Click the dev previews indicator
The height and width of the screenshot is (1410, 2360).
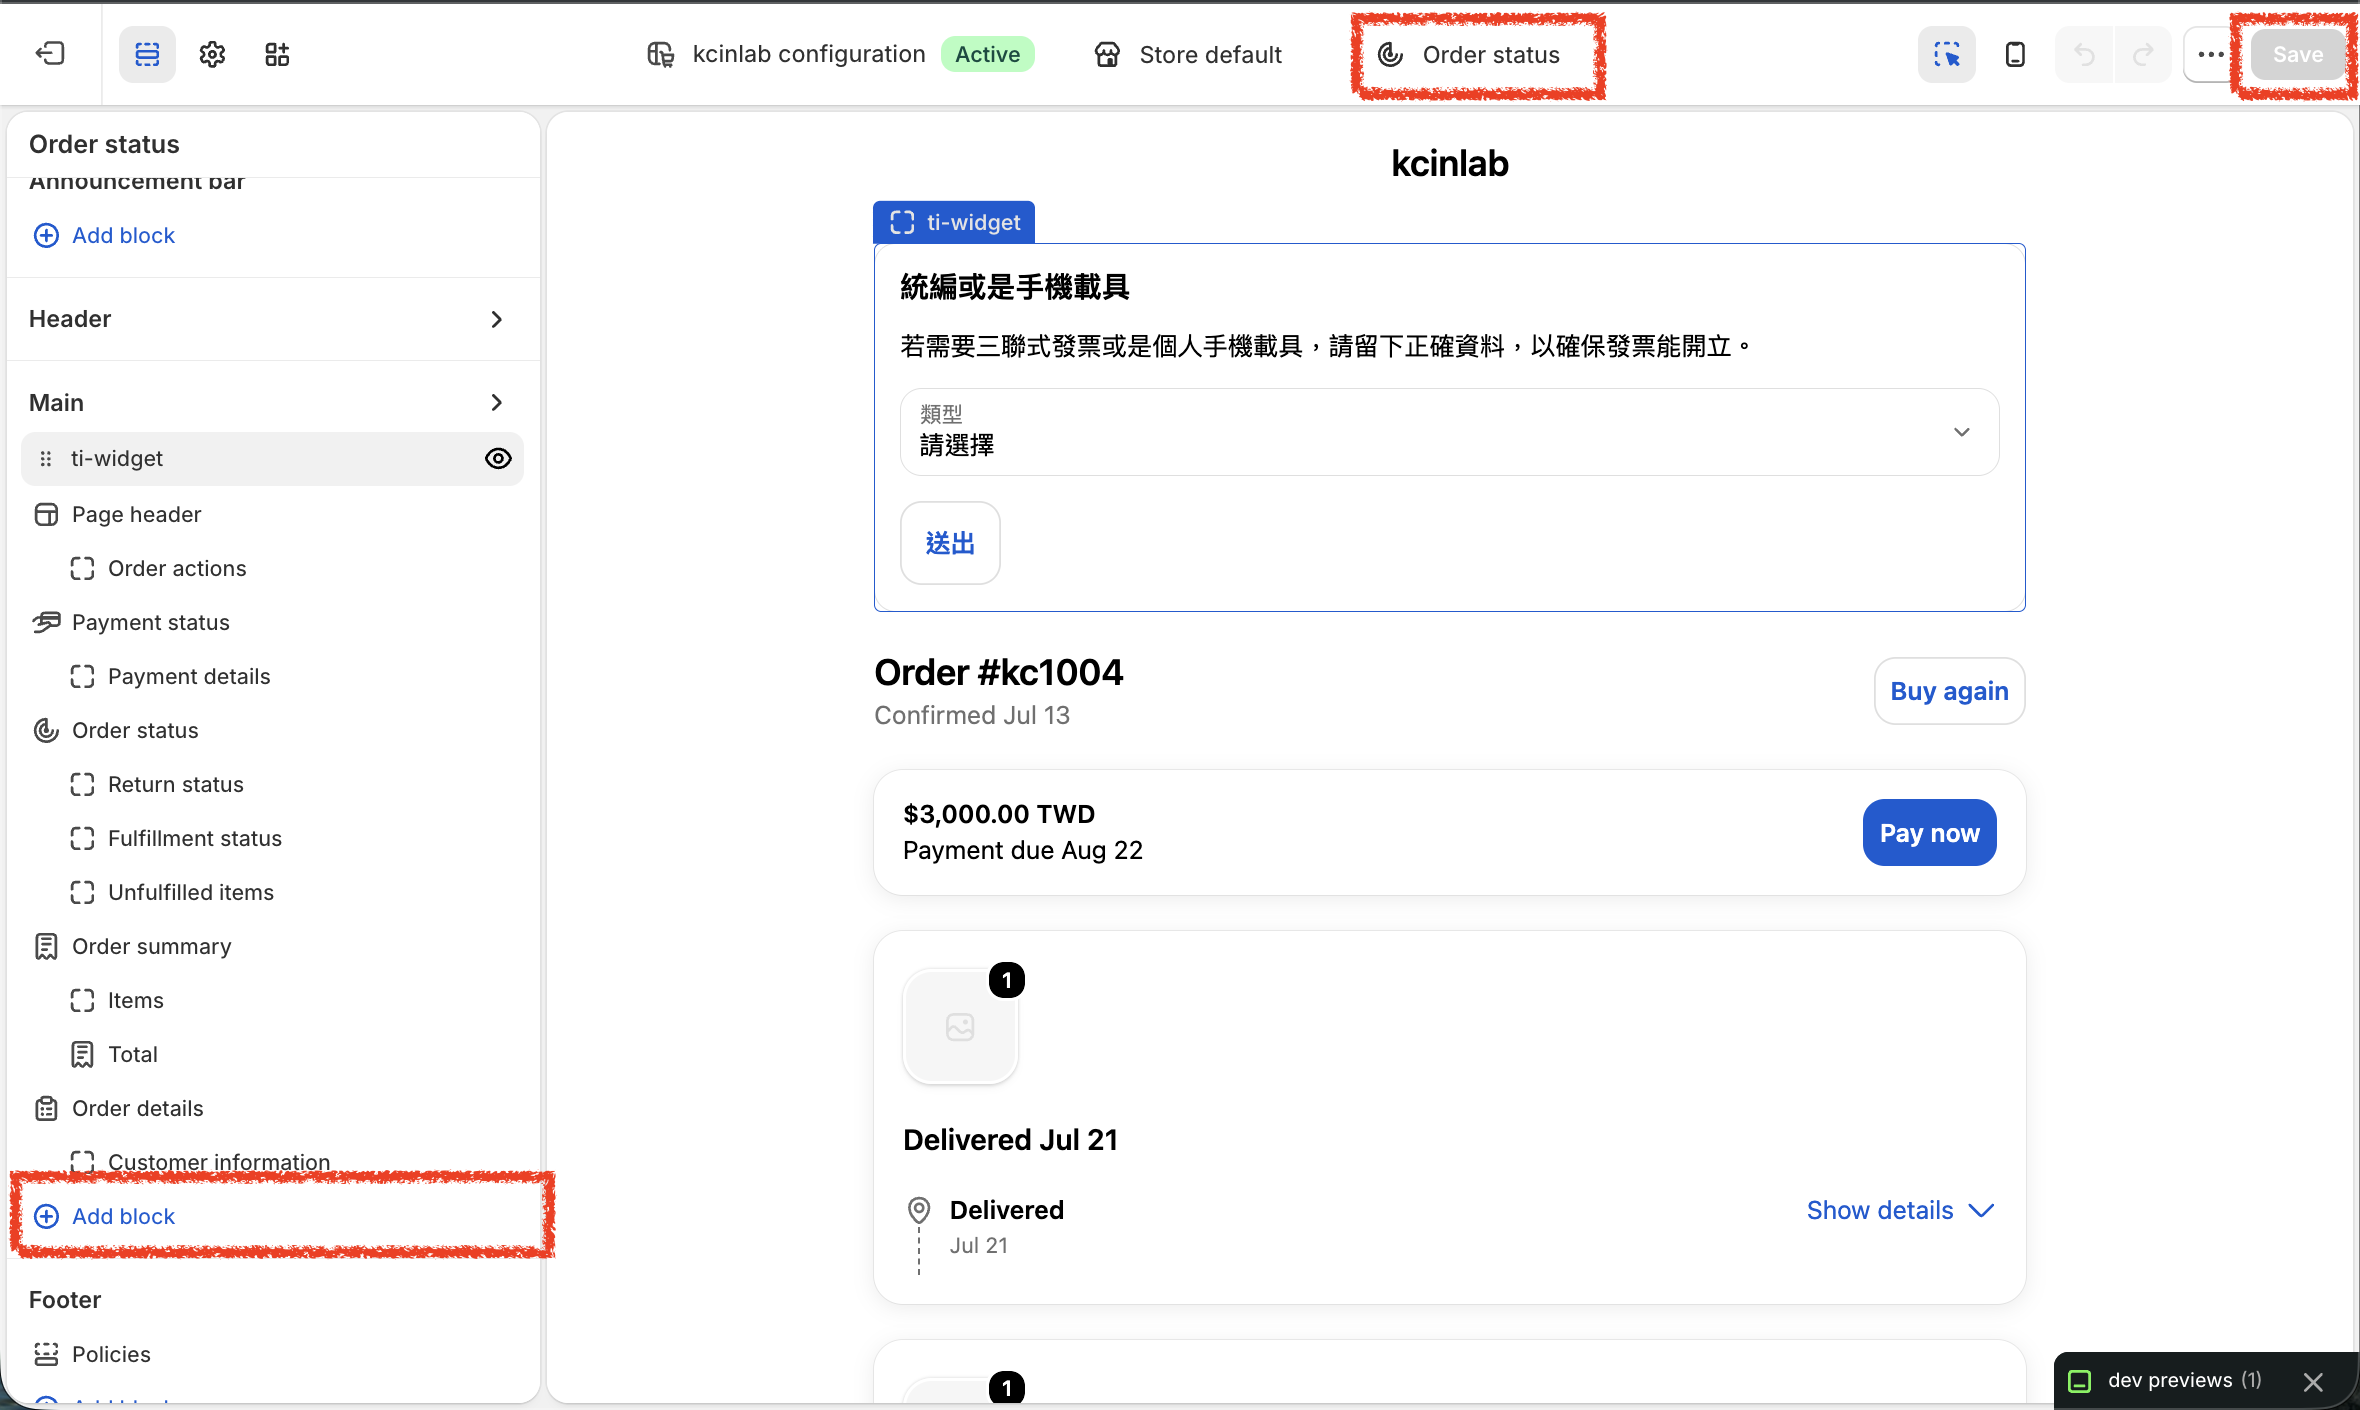coord(2166,1381)
